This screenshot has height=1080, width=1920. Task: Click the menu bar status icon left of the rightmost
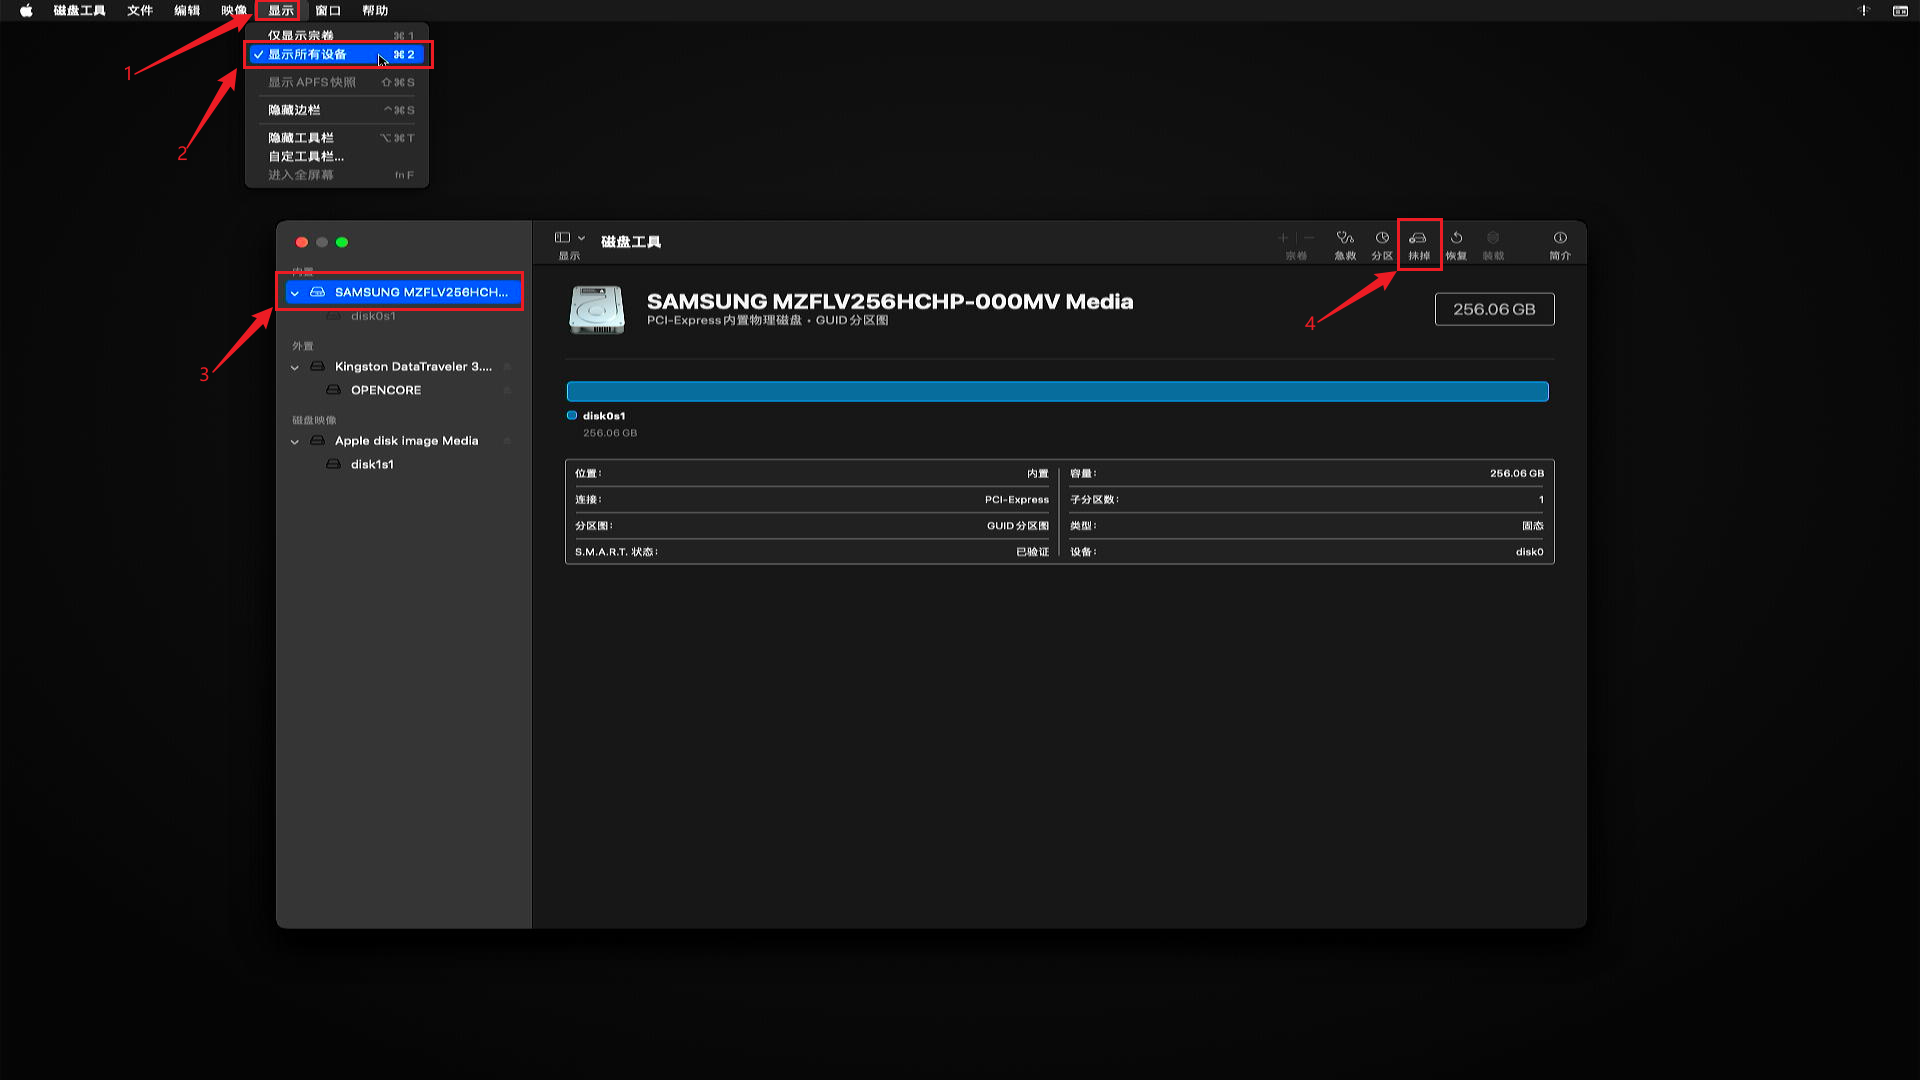(x=1864, y=11)
